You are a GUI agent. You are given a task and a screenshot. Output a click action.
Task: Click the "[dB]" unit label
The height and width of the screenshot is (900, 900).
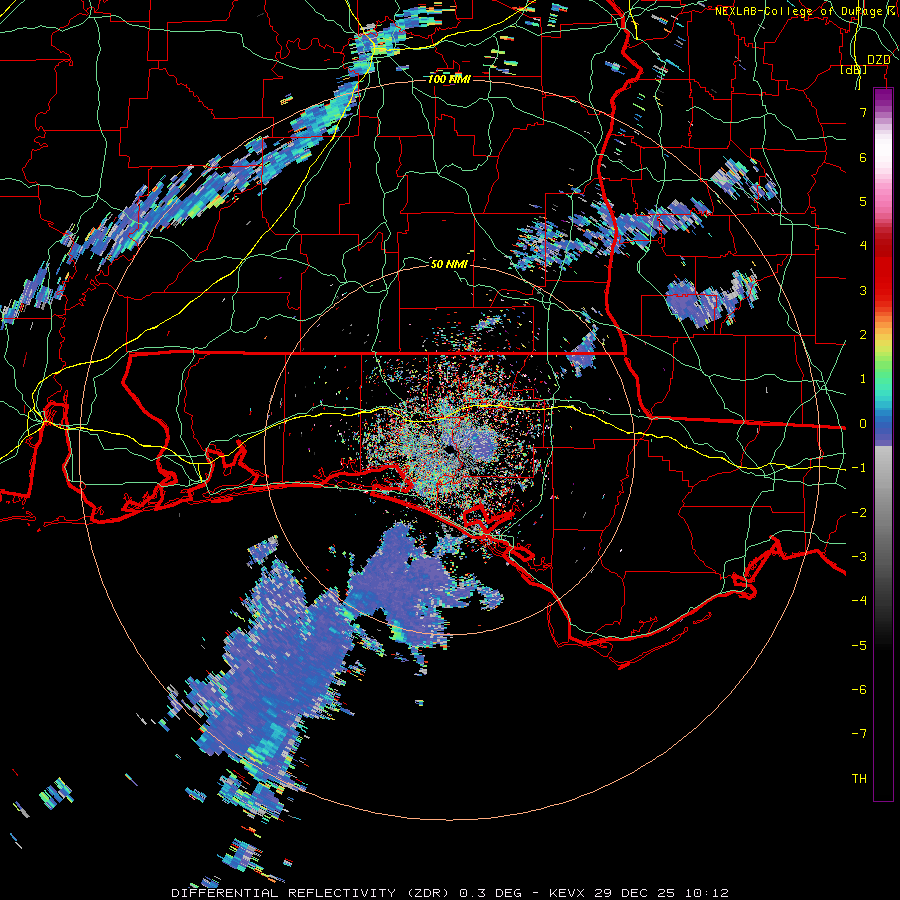point(854,70)
